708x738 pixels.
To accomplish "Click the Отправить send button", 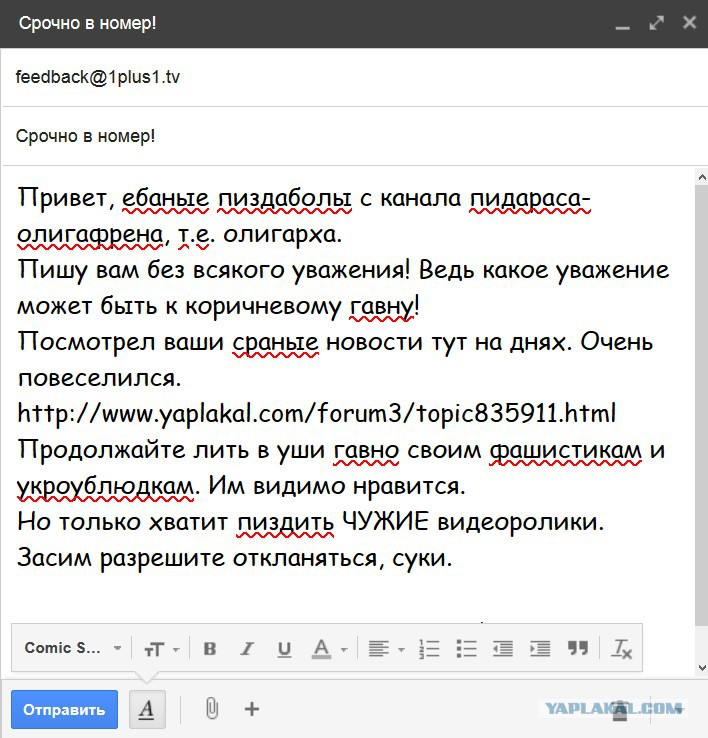I will [64, 709].
